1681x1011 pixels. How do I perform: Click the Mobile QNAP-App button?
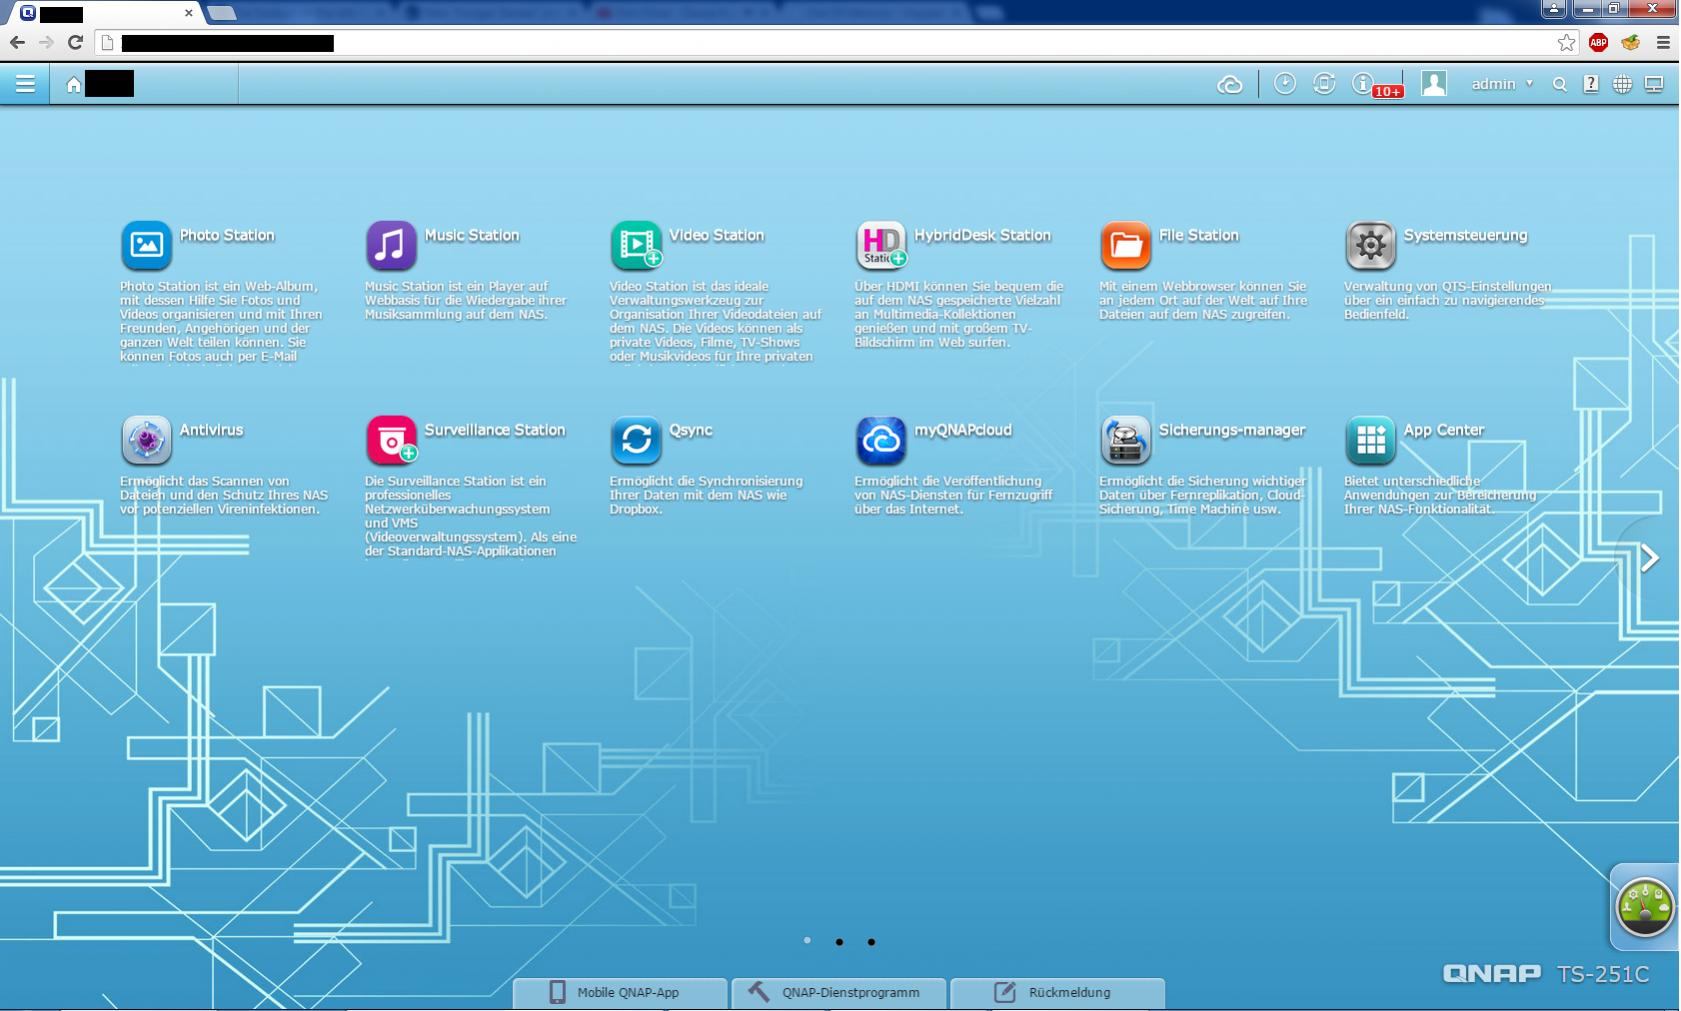point(620,993)
